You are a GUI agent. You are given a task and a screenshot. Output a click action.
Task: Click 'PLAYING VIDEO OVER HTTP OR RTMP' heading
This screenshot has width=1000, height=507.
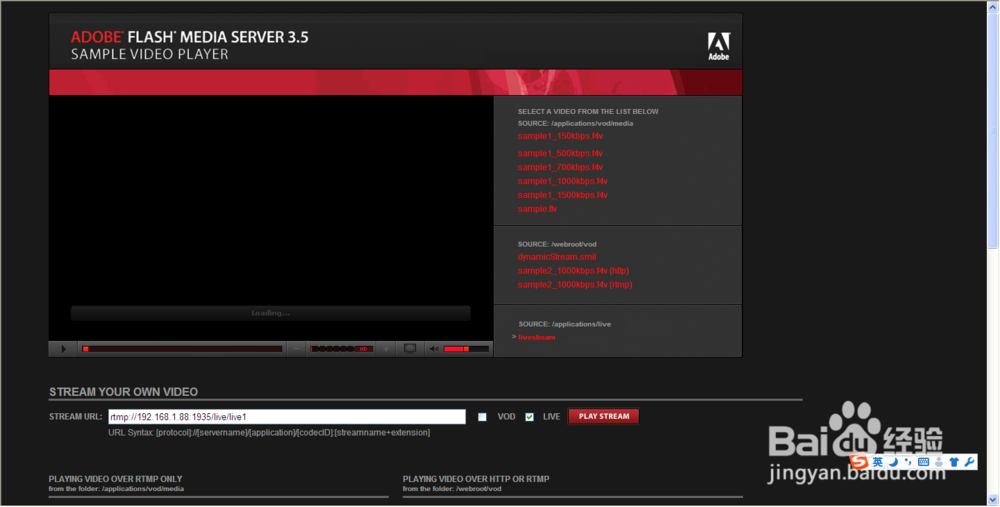pos(476,479)
